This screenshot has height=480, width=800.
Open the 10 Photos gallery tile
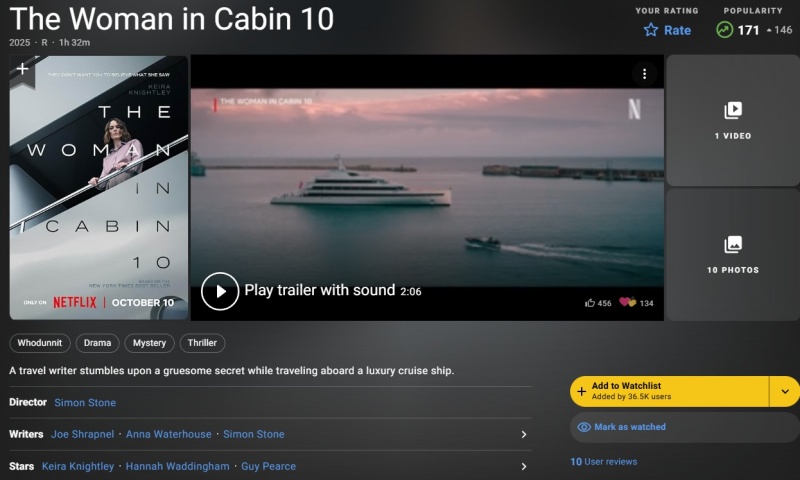[x=733, y=255]
